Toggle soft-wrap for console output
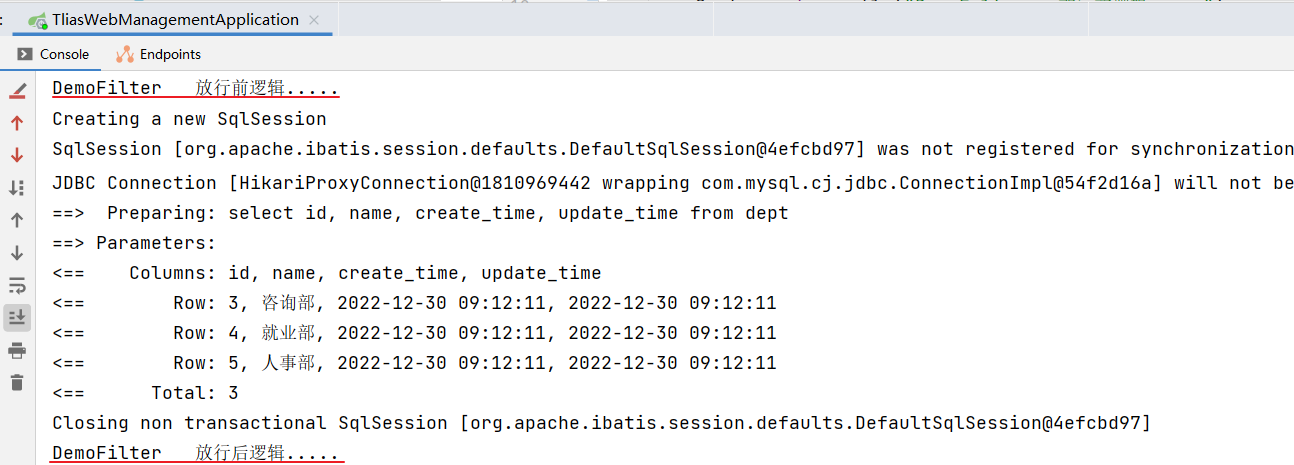This screenshot has height=465, width=1294. point(17,285)
